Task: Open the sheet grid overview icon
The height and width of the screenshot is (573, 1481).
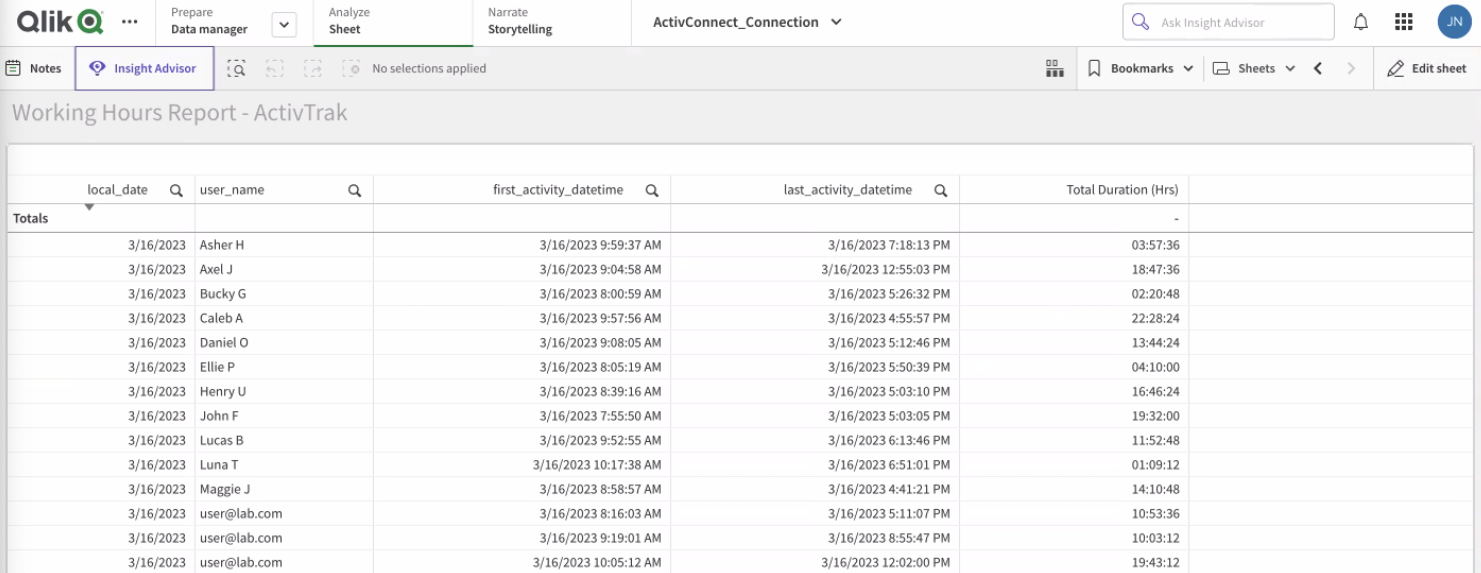Action: pyautogui.click(x=1054, y=68)
